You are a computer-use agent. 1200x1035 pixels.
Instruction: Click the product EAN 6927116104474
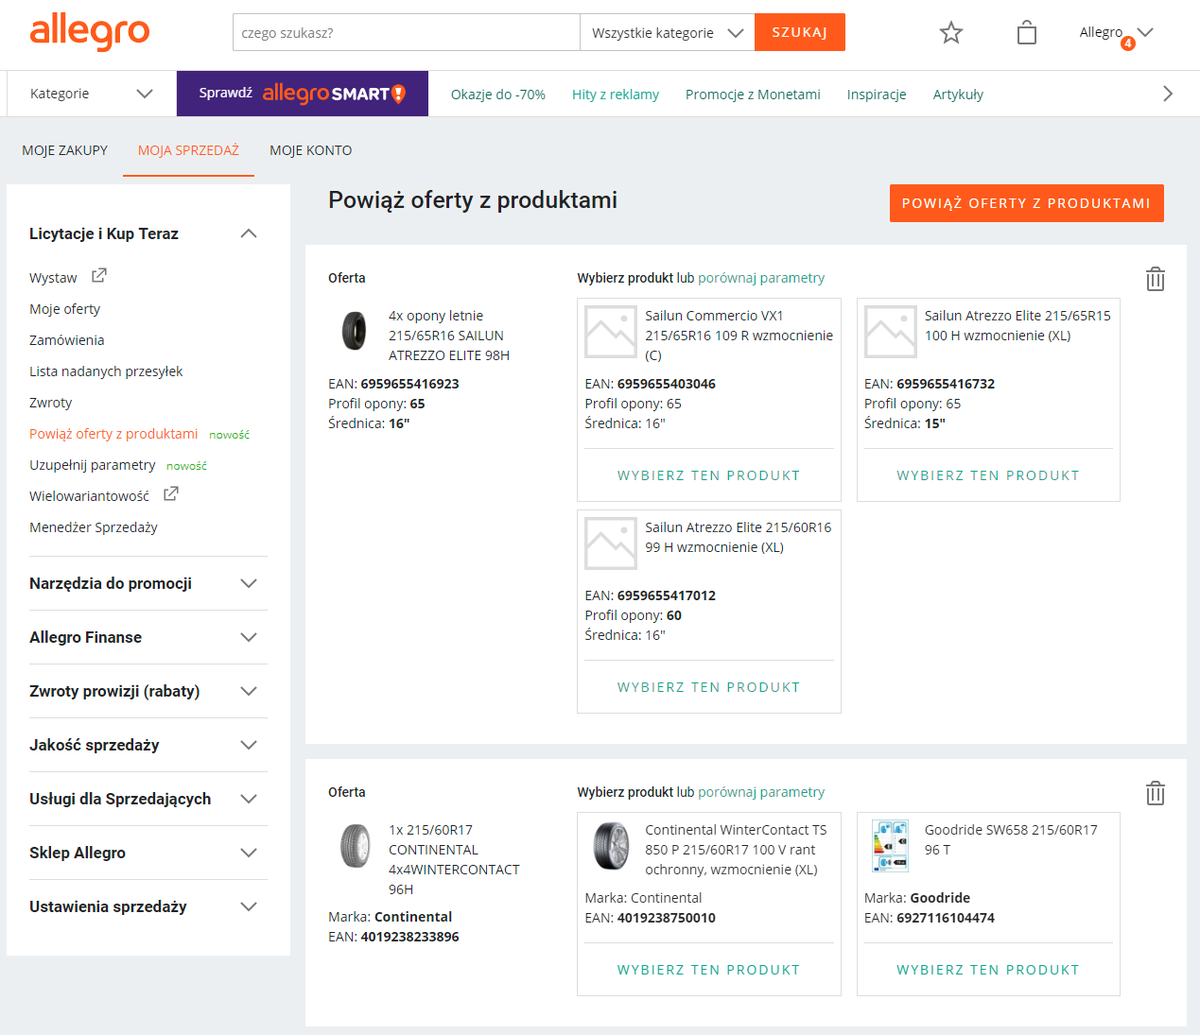click(945, 918)
